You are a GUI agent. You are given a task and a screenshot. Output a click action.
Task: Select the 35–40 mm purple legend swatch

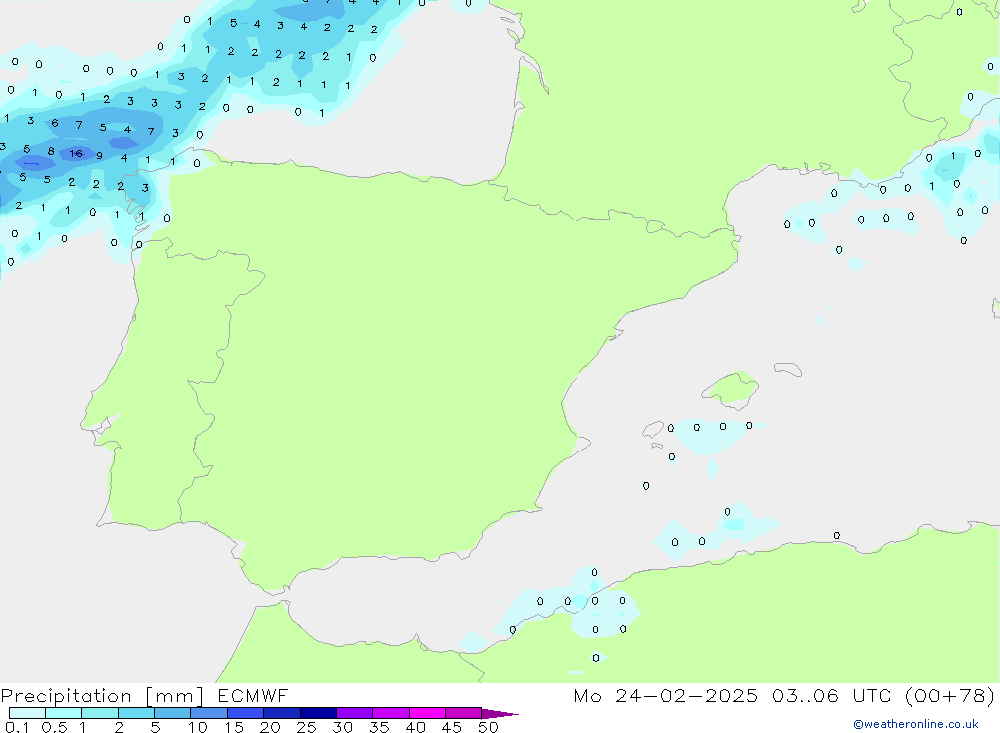(x=391, y=713)
